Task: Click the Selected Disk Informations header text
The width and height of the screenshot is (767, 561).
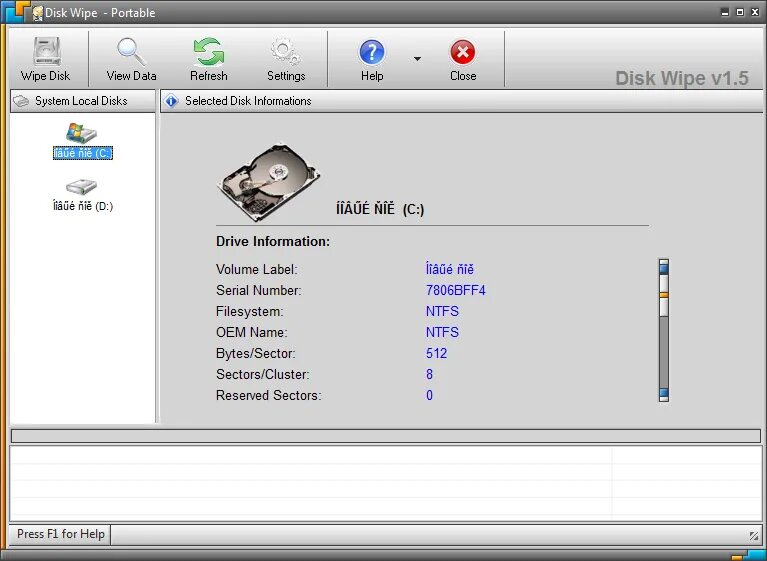Action: tap(248, 101)
